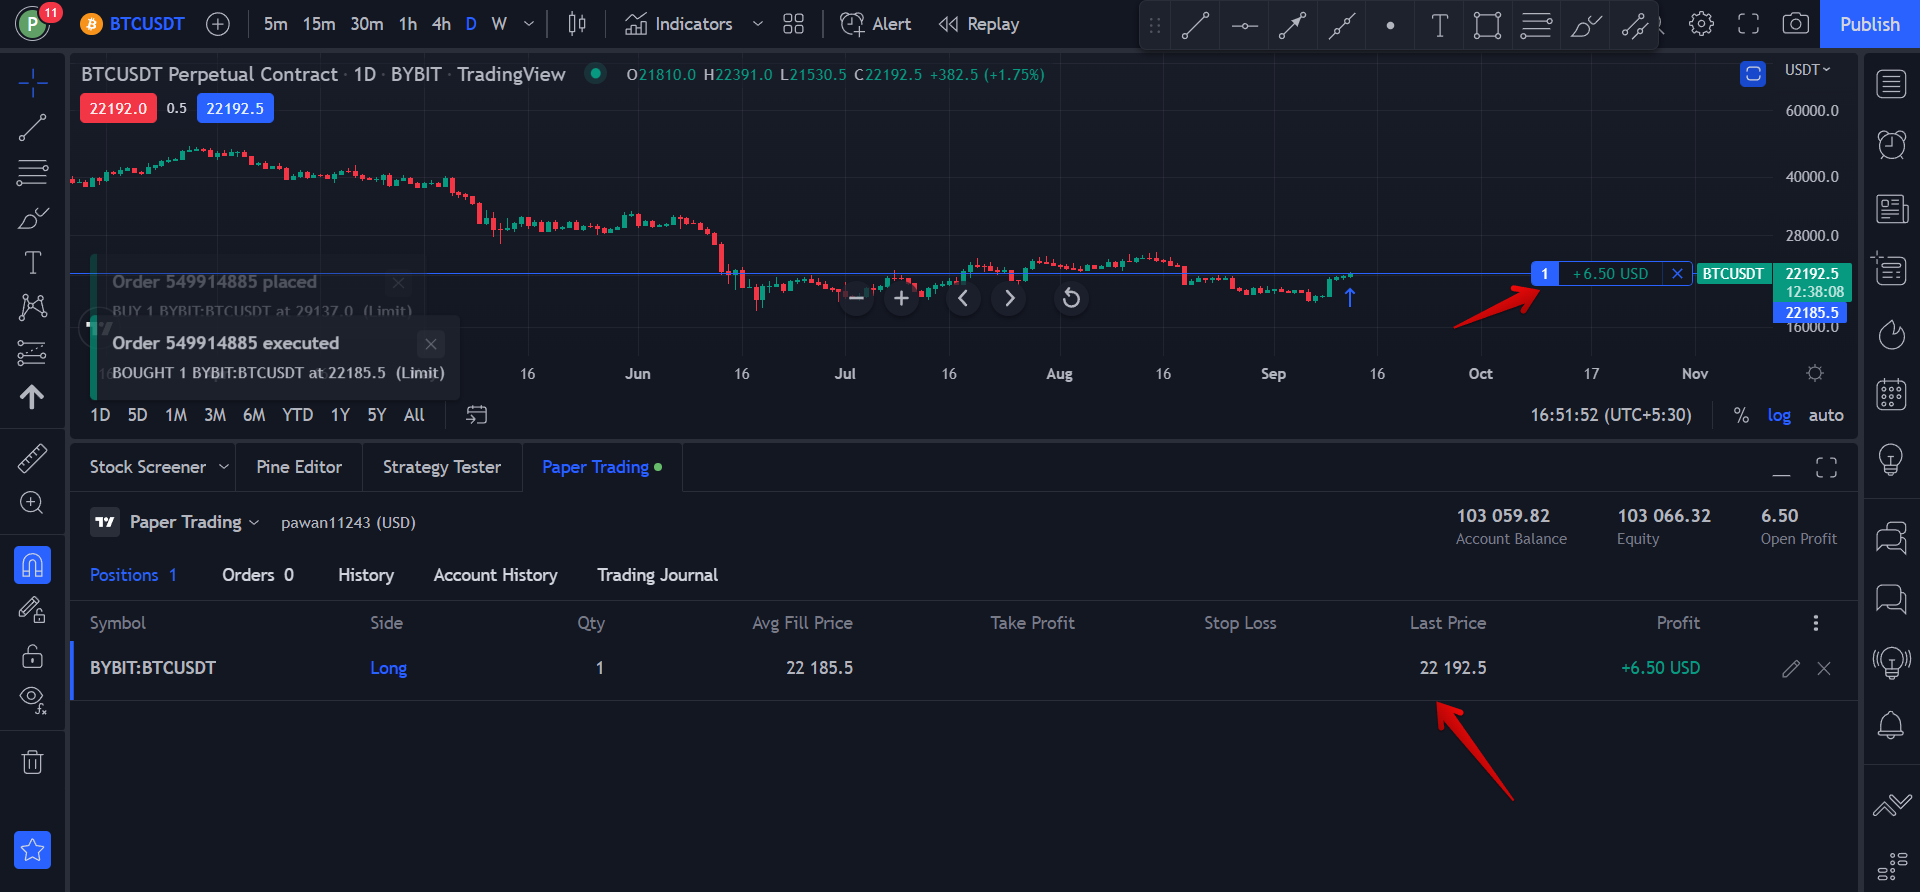Image resolution: width=1920 pixels, height=892 pixels.
Task: Reset chart view with circular arrow
Action: click(1071, 298)
